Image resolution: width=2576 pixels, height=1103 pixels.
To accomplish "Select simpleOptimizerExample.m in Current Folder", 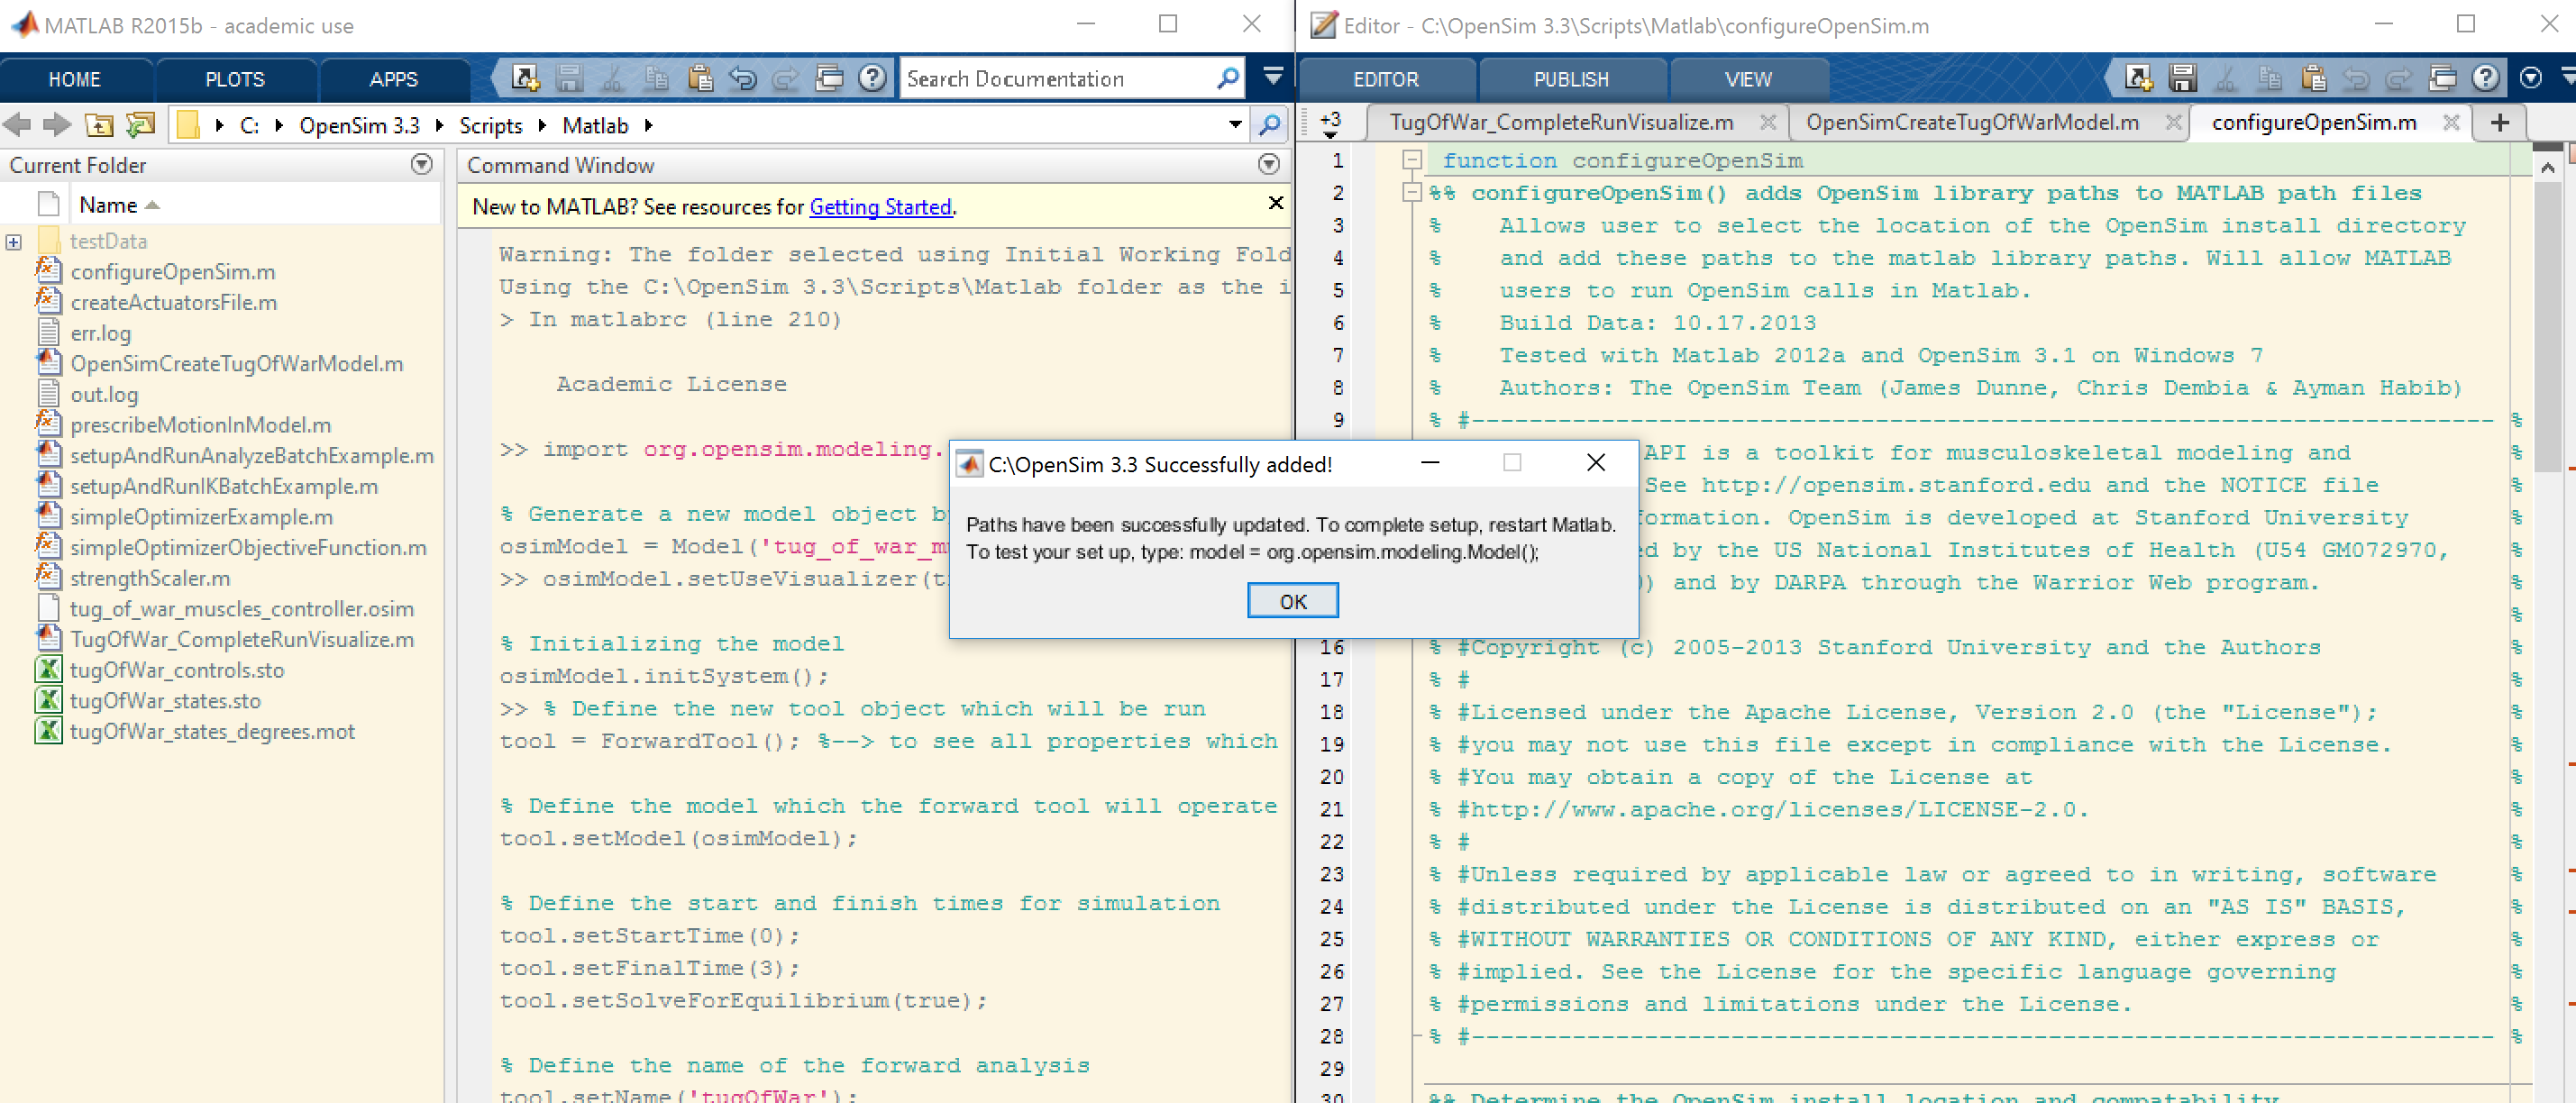I will point(201,516).
